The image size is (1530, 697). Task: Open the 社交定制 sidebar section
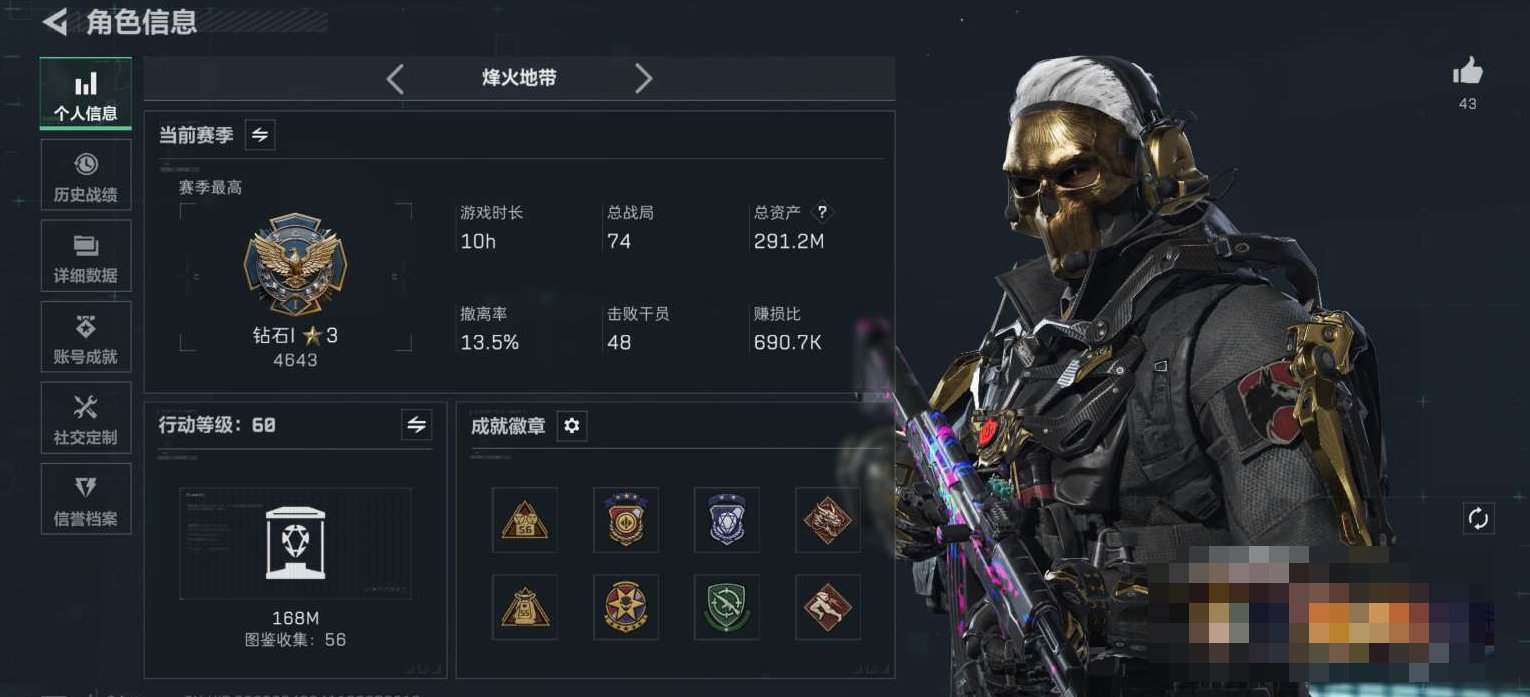point(86,418)
